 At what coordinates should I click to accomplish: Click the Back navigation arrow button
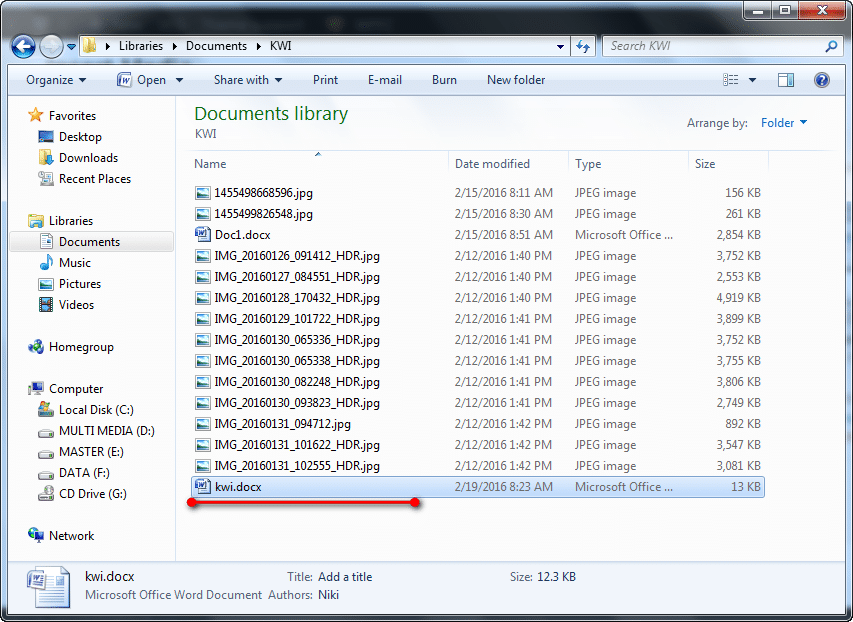click(x=23, y=47)
